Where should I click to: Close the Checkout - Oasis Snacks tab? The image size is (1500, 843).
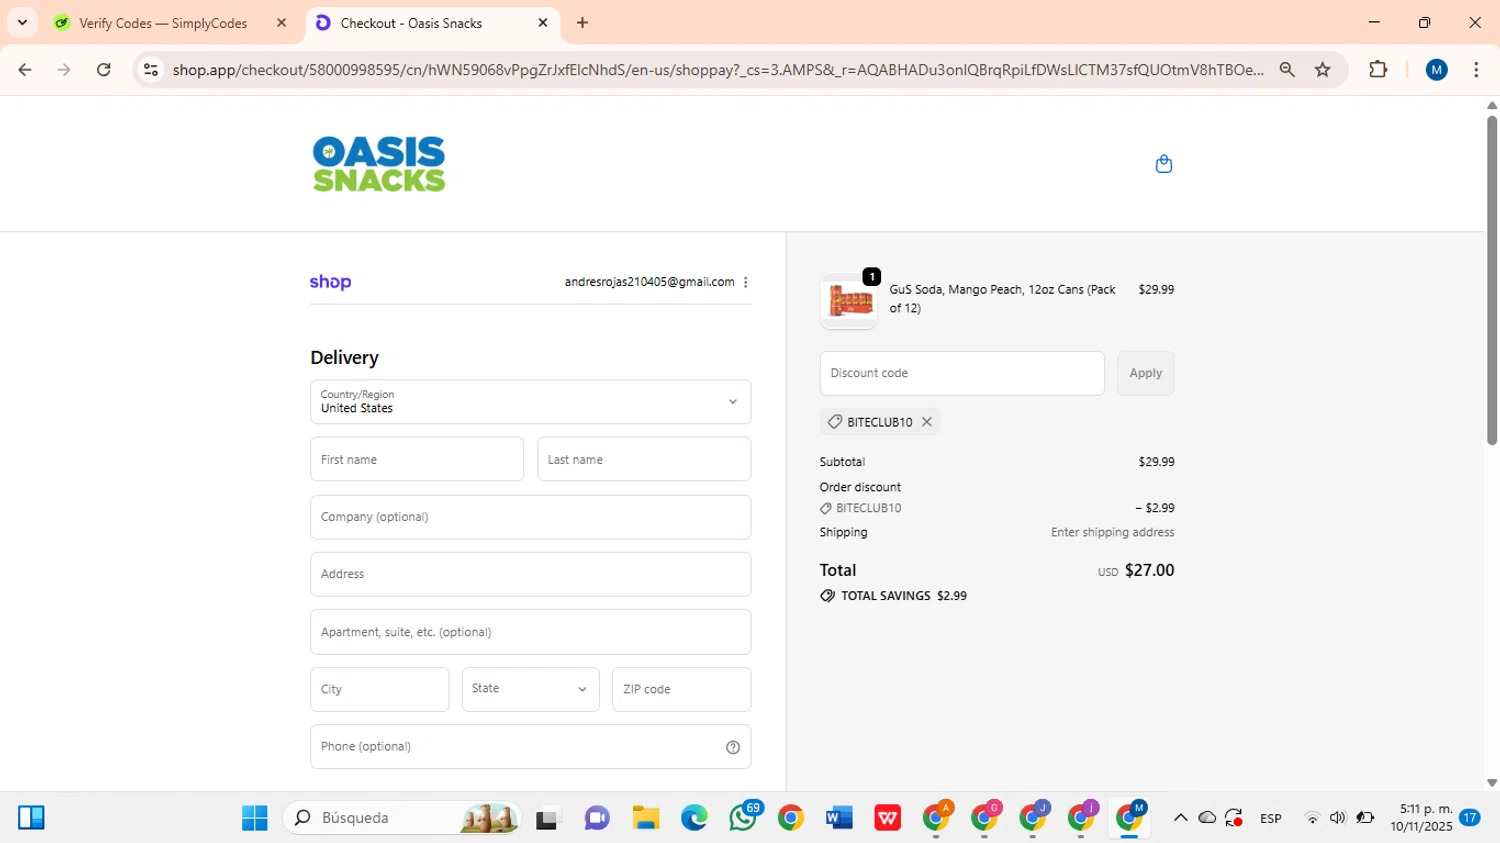543,22
